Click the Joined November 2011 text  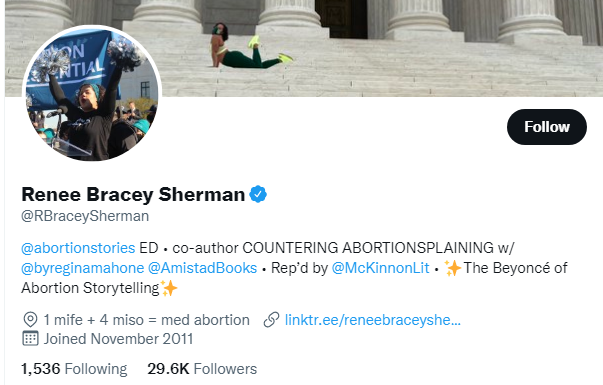(x=118, y=339)
